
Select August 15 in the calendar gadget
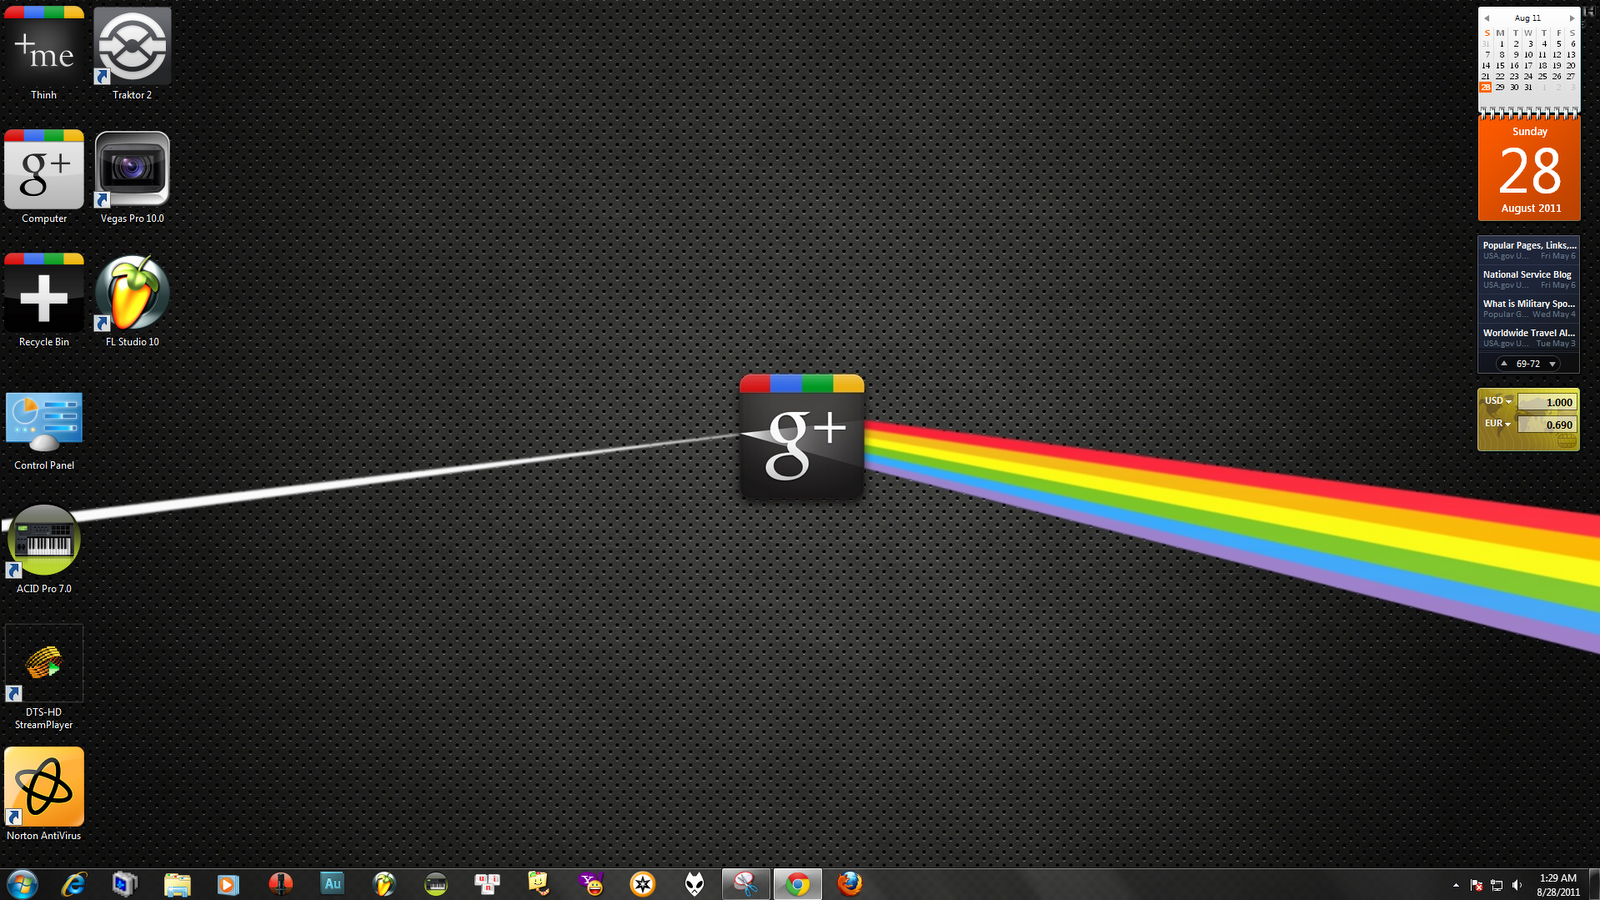1500,65
